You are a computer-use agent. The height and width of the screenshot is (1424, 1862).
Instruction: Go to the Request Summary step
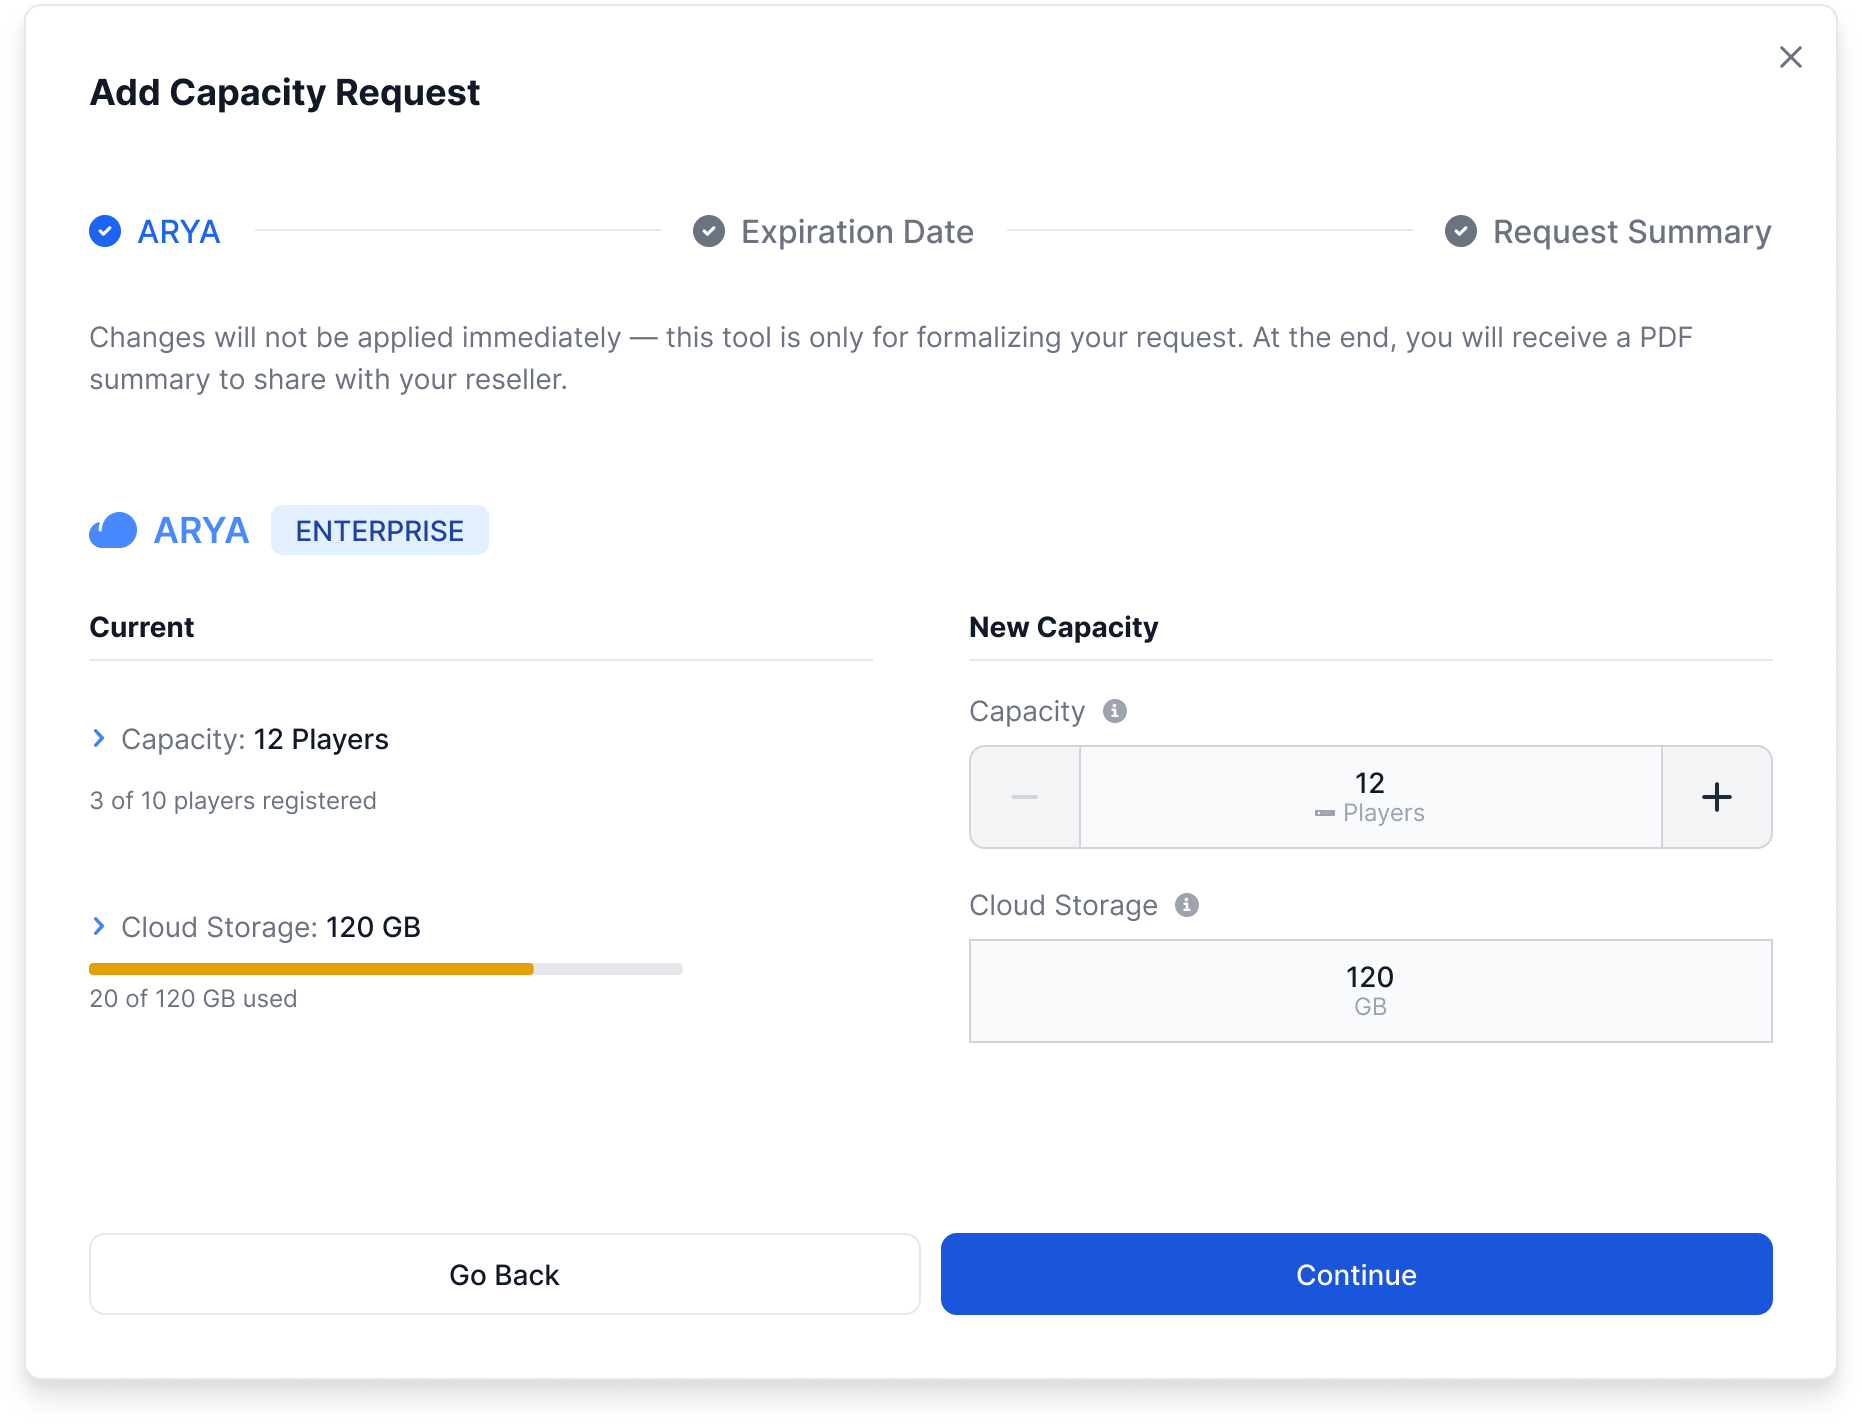point(1632,232)
